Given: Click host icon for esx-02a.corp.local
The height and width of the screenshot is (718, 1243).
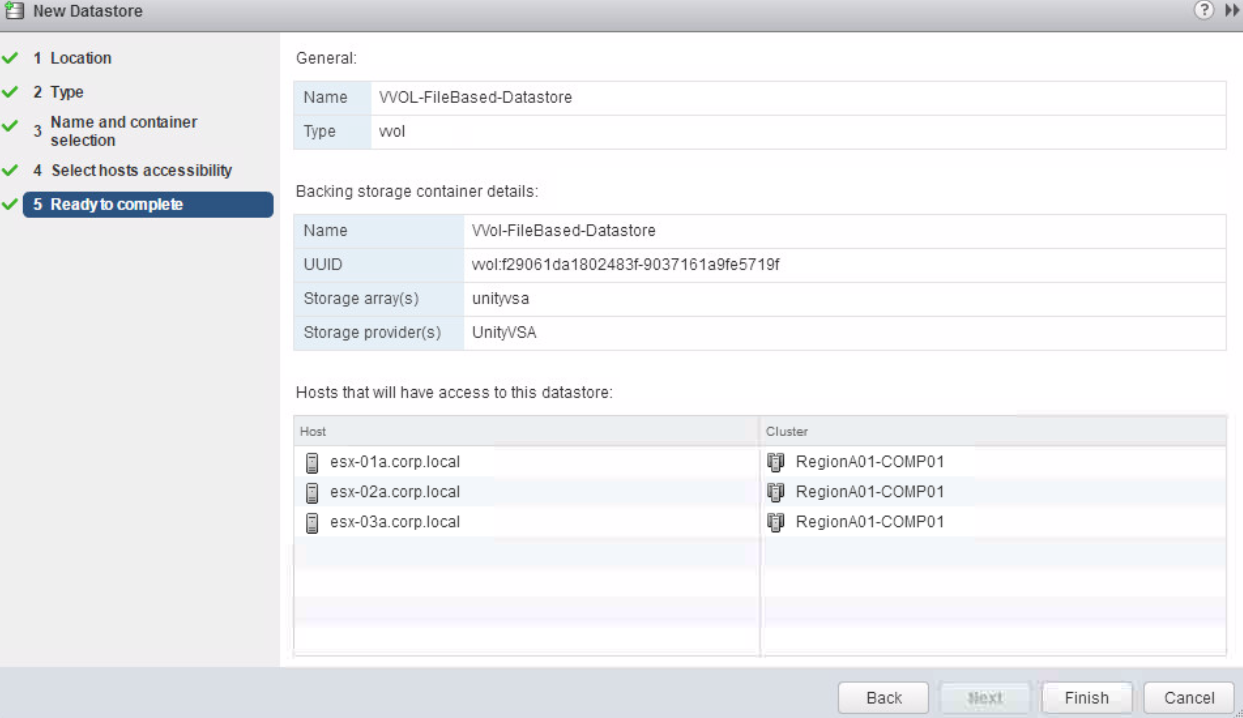Looking at the screenshot, I should (x=312, y=492).
